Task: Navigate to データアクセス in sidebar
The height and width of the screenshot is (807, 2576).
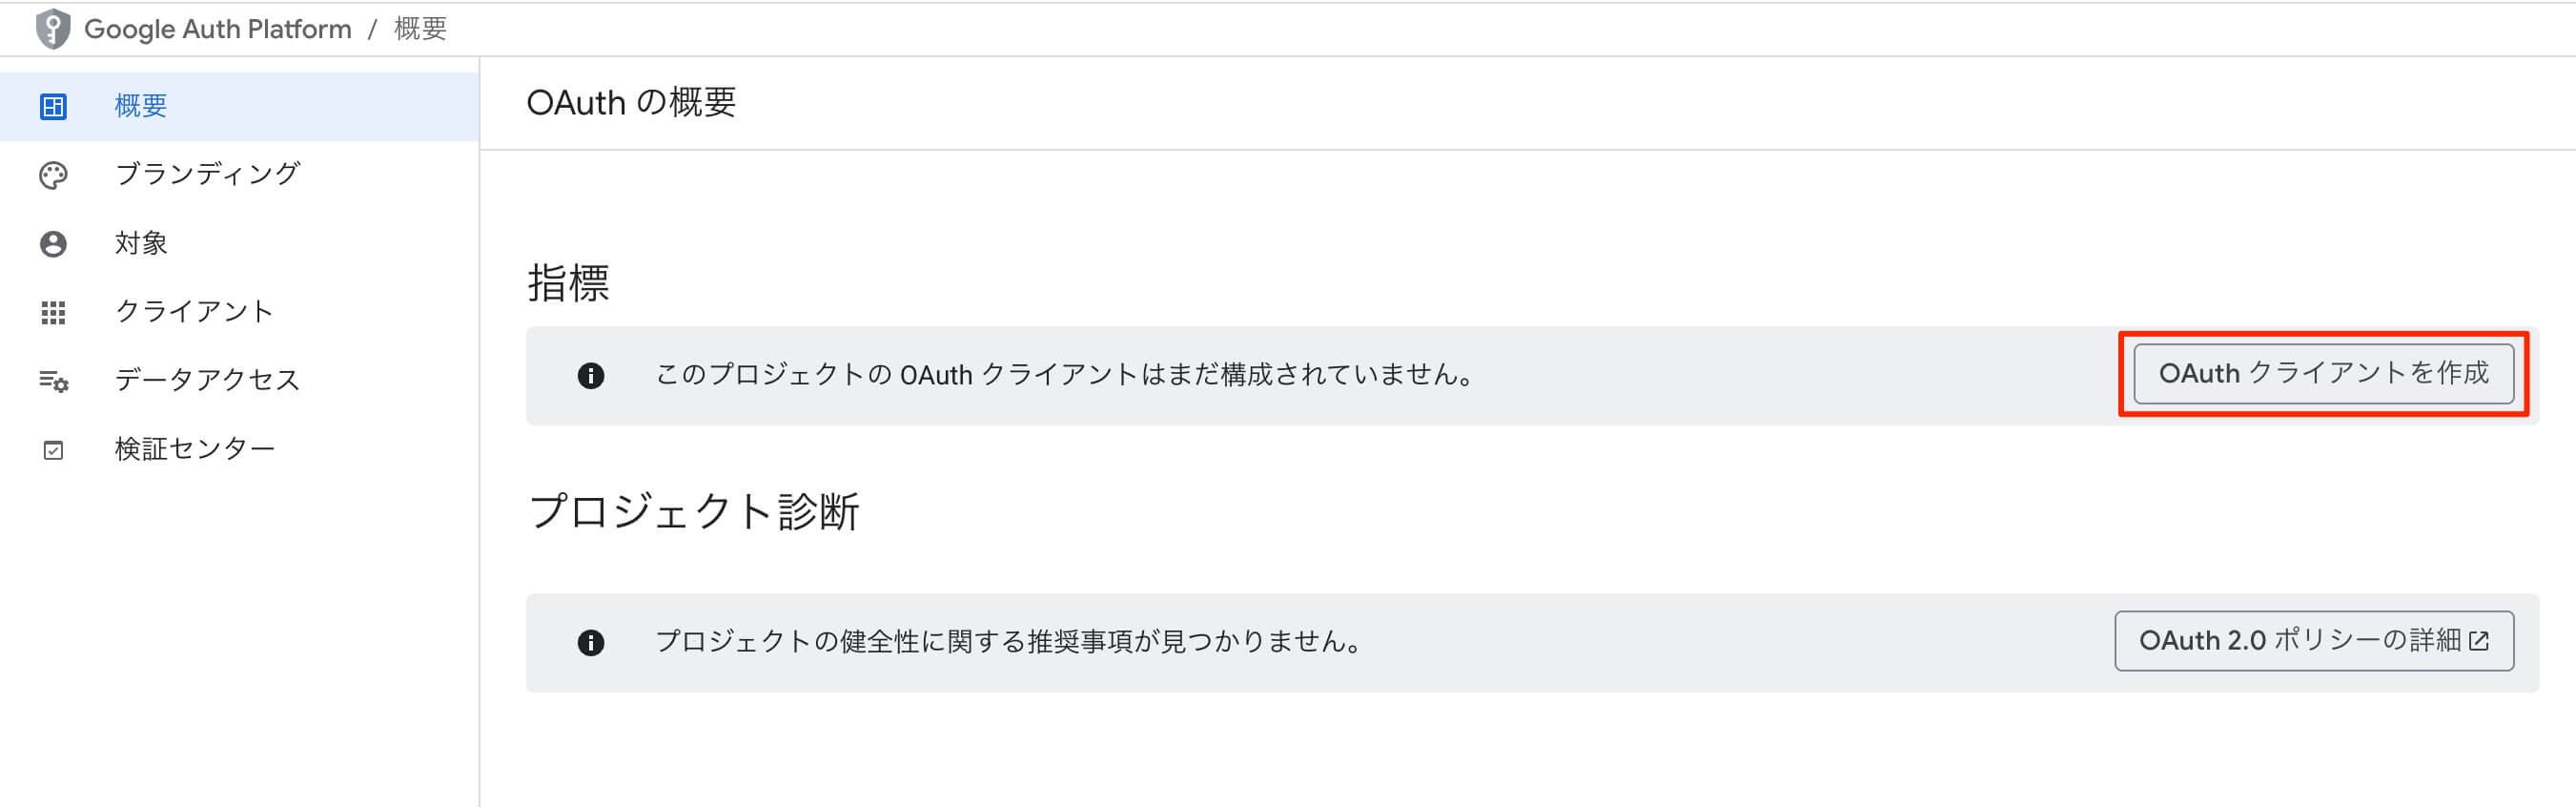Action: [208, 380]
